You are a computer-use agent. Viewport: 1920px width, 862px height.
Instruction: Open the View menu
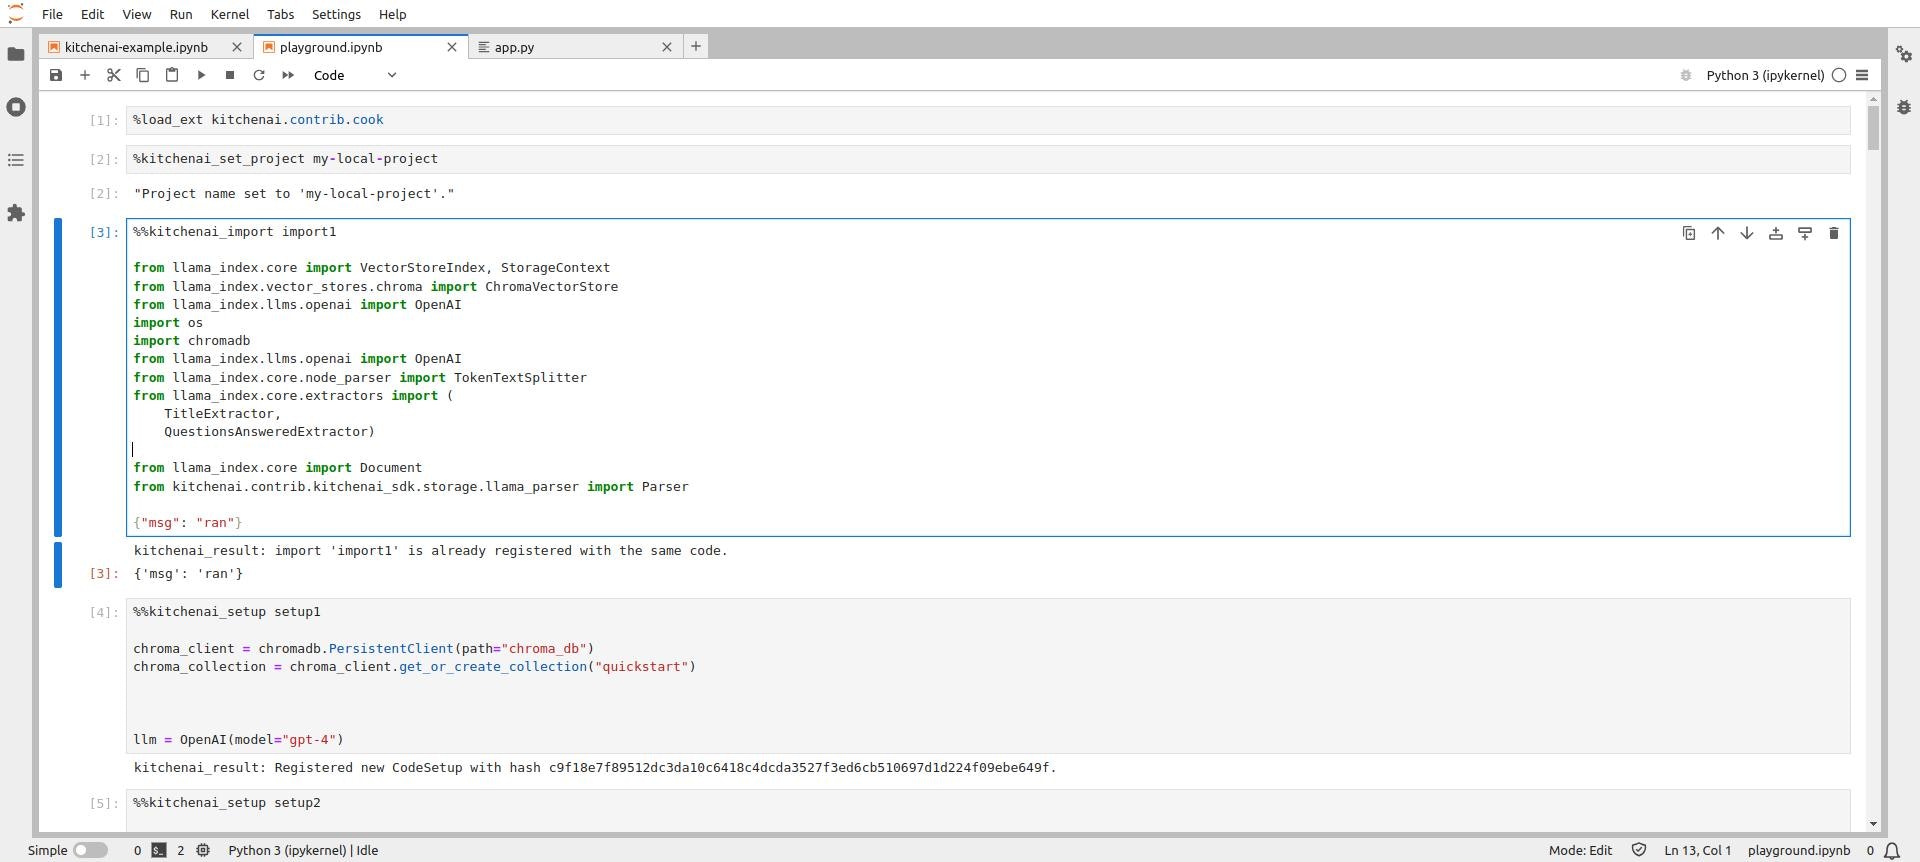point(136,14)
